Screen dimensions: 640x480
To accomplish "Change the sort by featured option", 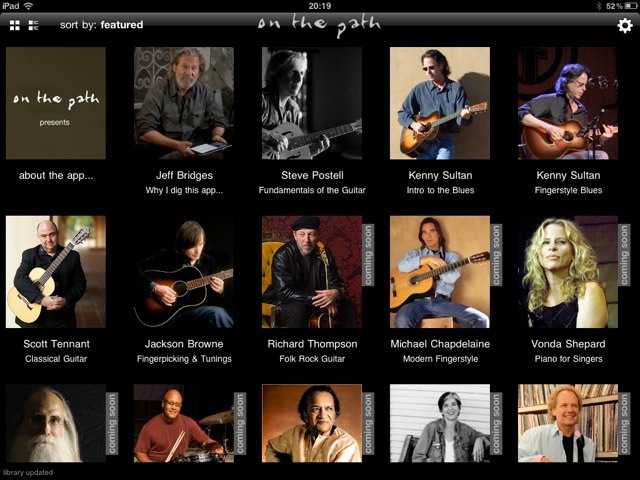I will (x=101, y=25).
